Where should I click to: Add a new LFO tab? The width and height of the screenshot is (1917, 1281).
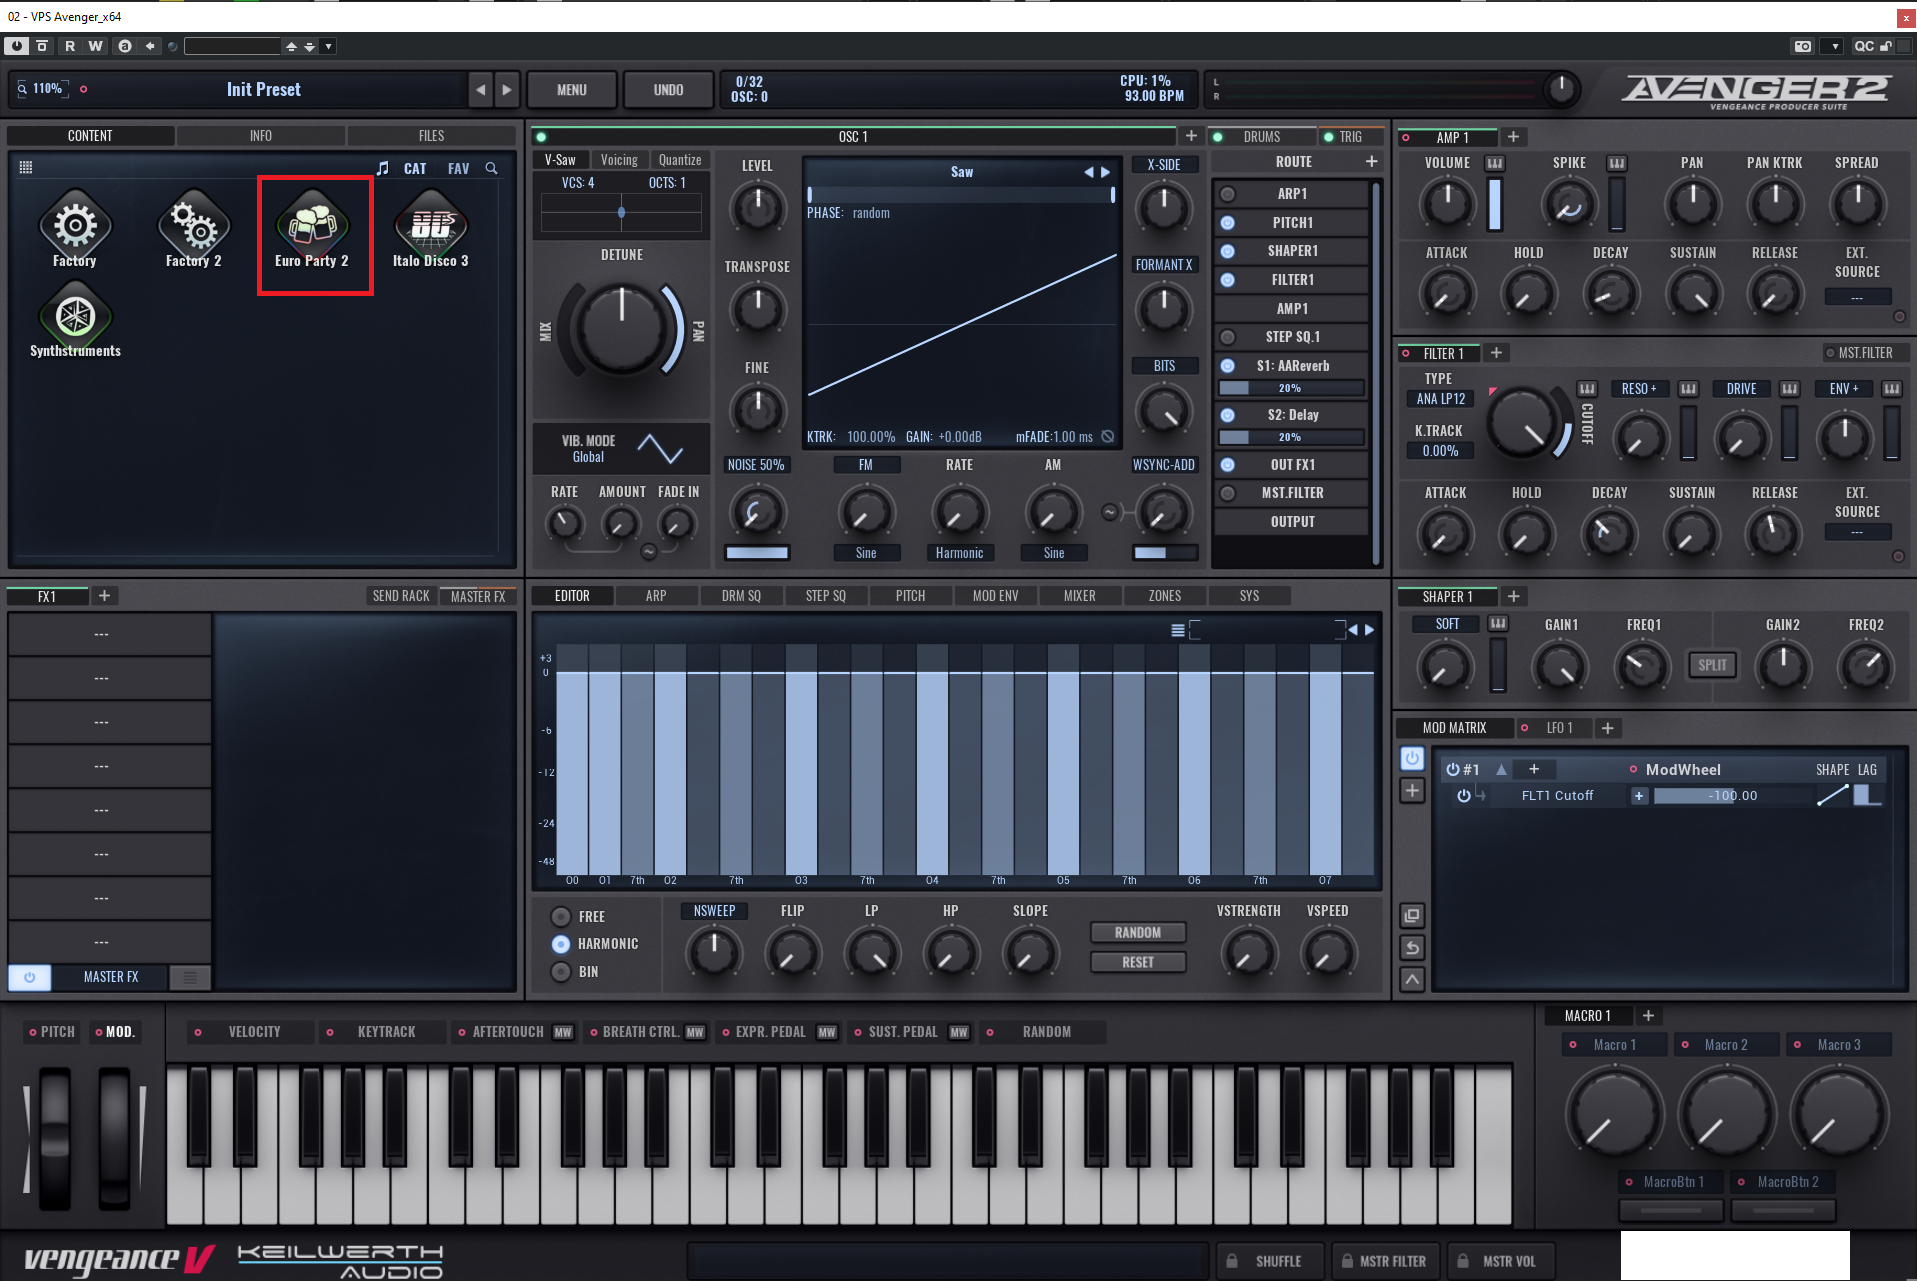pos(1608,728)
